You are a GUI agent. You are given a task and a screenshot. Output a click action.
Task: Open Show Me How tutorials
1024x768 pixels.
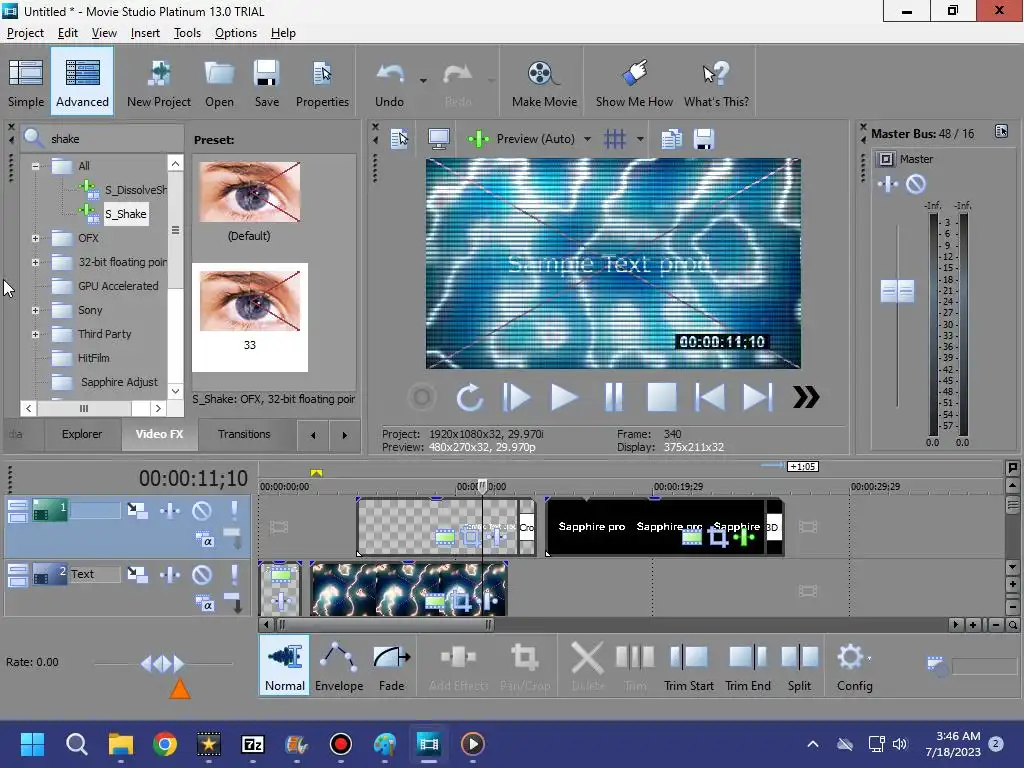coord(634,82)
